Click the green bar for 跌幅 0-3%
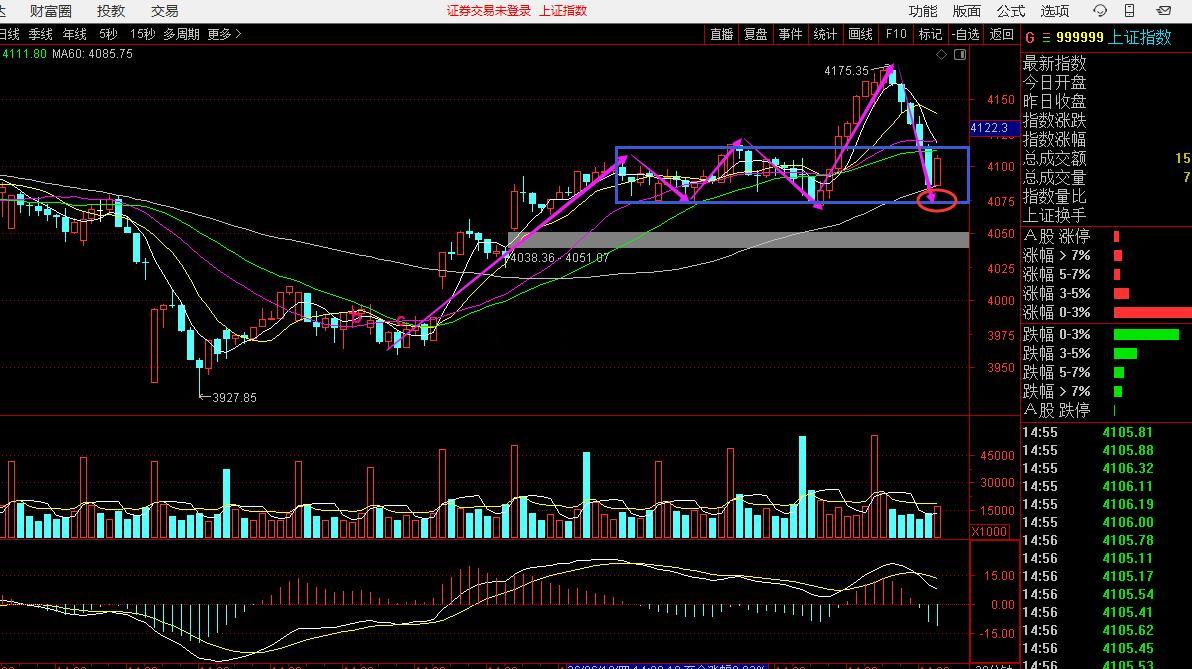This screenshot has width=1192, height=669. tap(1146, 334)
